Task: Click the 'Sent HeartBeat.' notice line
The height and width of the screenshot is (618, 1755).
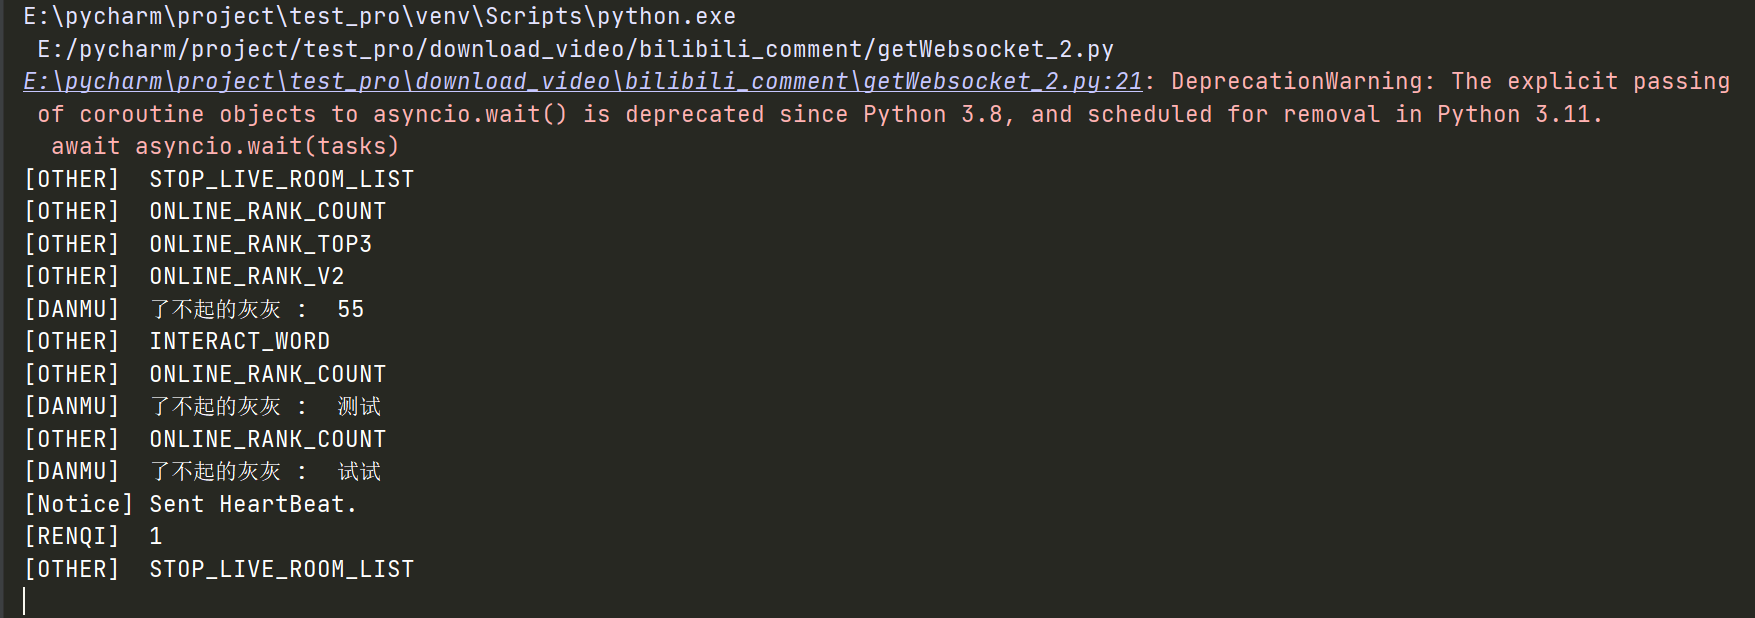Action: tap(190, 504)
